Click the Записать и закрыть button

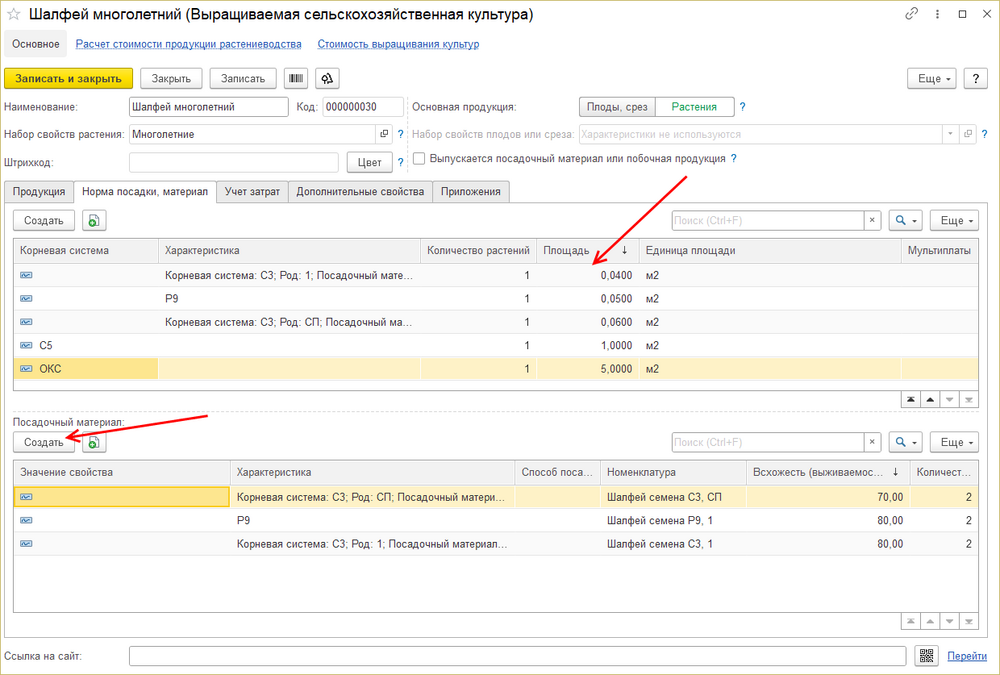pos(68,79)
